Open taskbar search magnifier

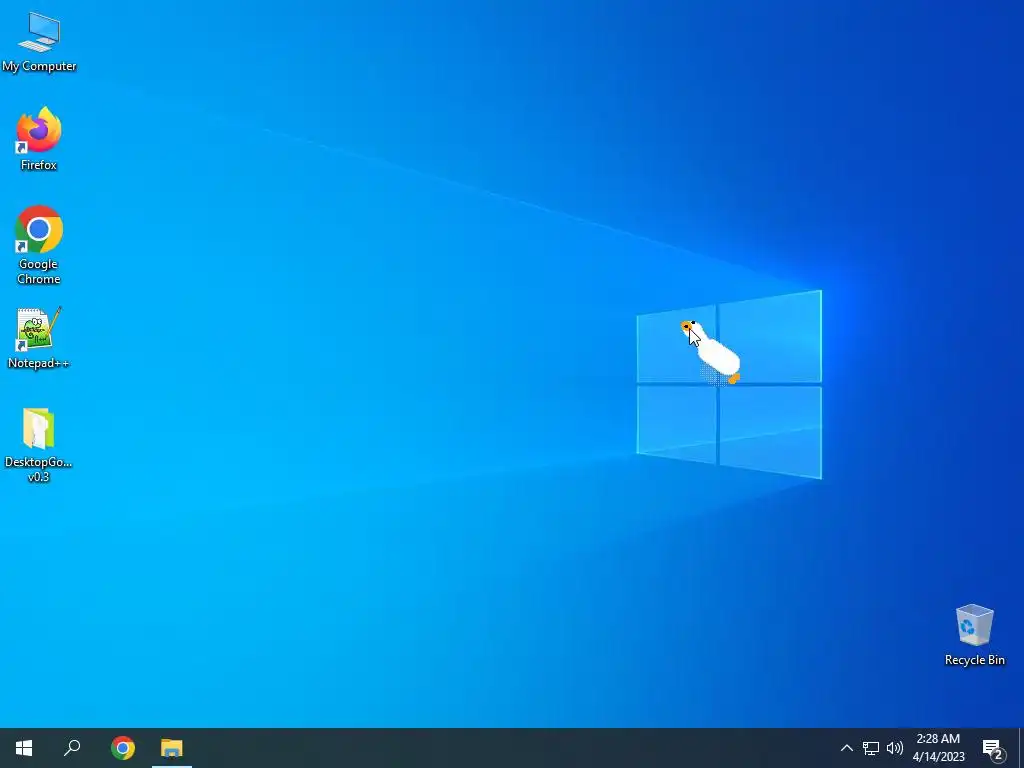point(72,748)
